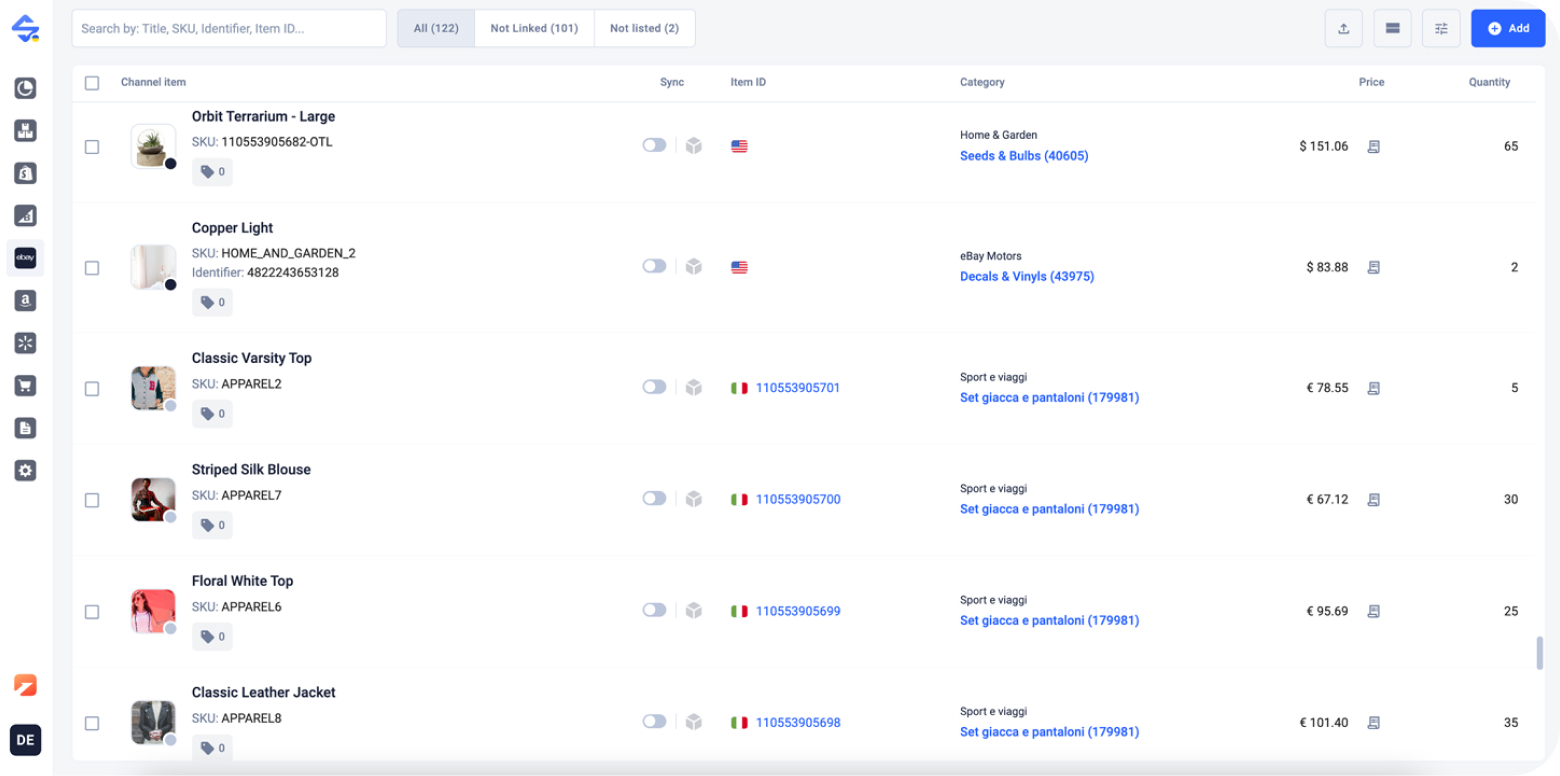Switch the row density view icon
Screen dimensions: 1560x776
1392,29
